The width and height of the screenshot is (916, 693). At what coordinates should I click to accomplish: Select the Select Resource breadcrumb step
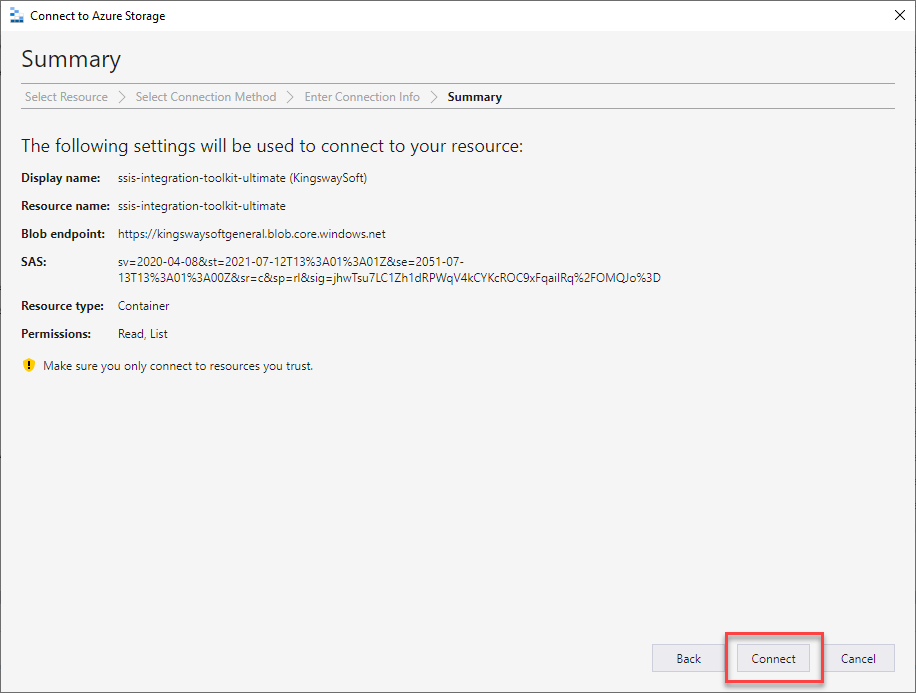(x=66, y=96)
